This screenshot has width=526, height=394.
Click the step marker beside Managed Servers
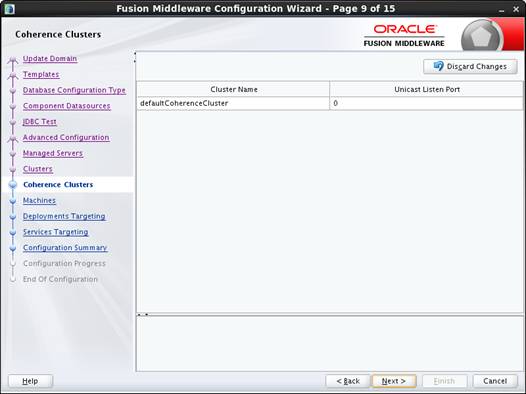coord(13,154)
